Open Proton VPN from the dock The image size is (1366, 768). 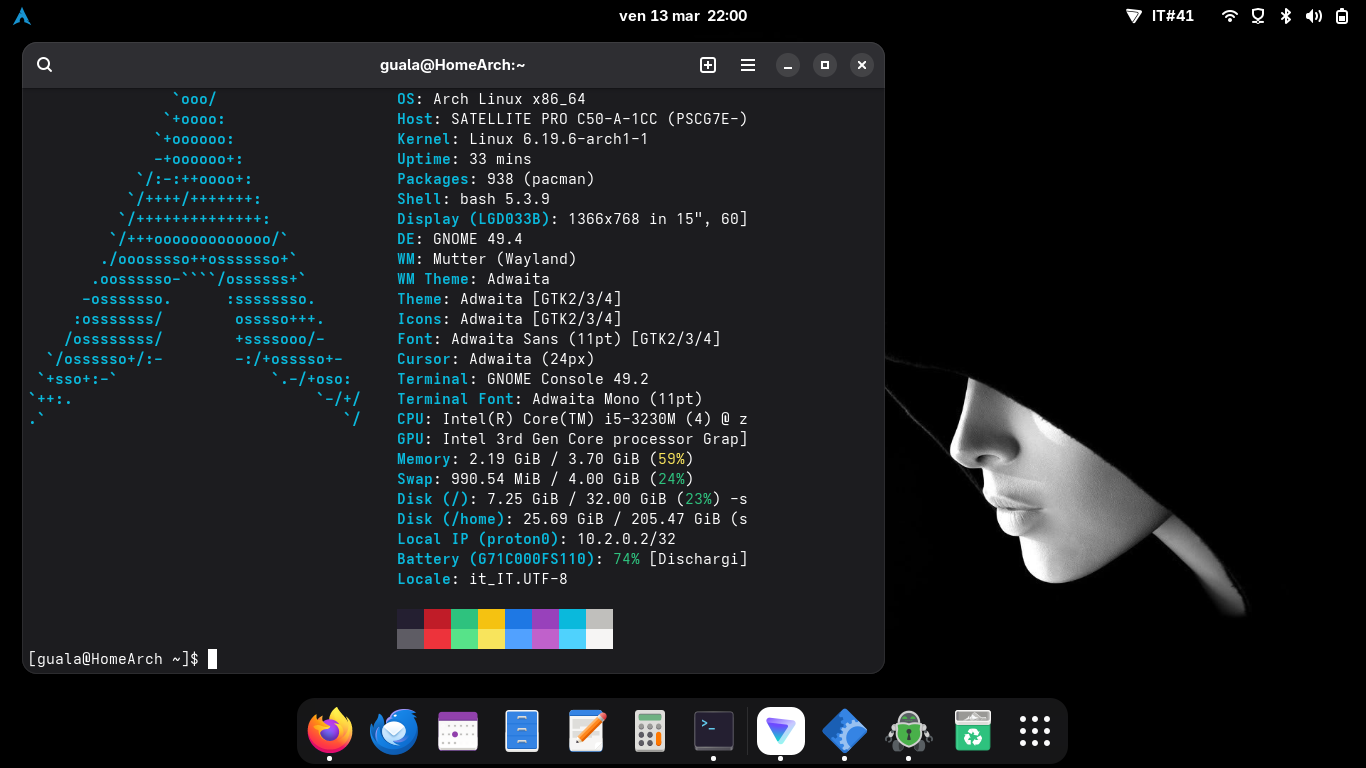pos(780,731)
